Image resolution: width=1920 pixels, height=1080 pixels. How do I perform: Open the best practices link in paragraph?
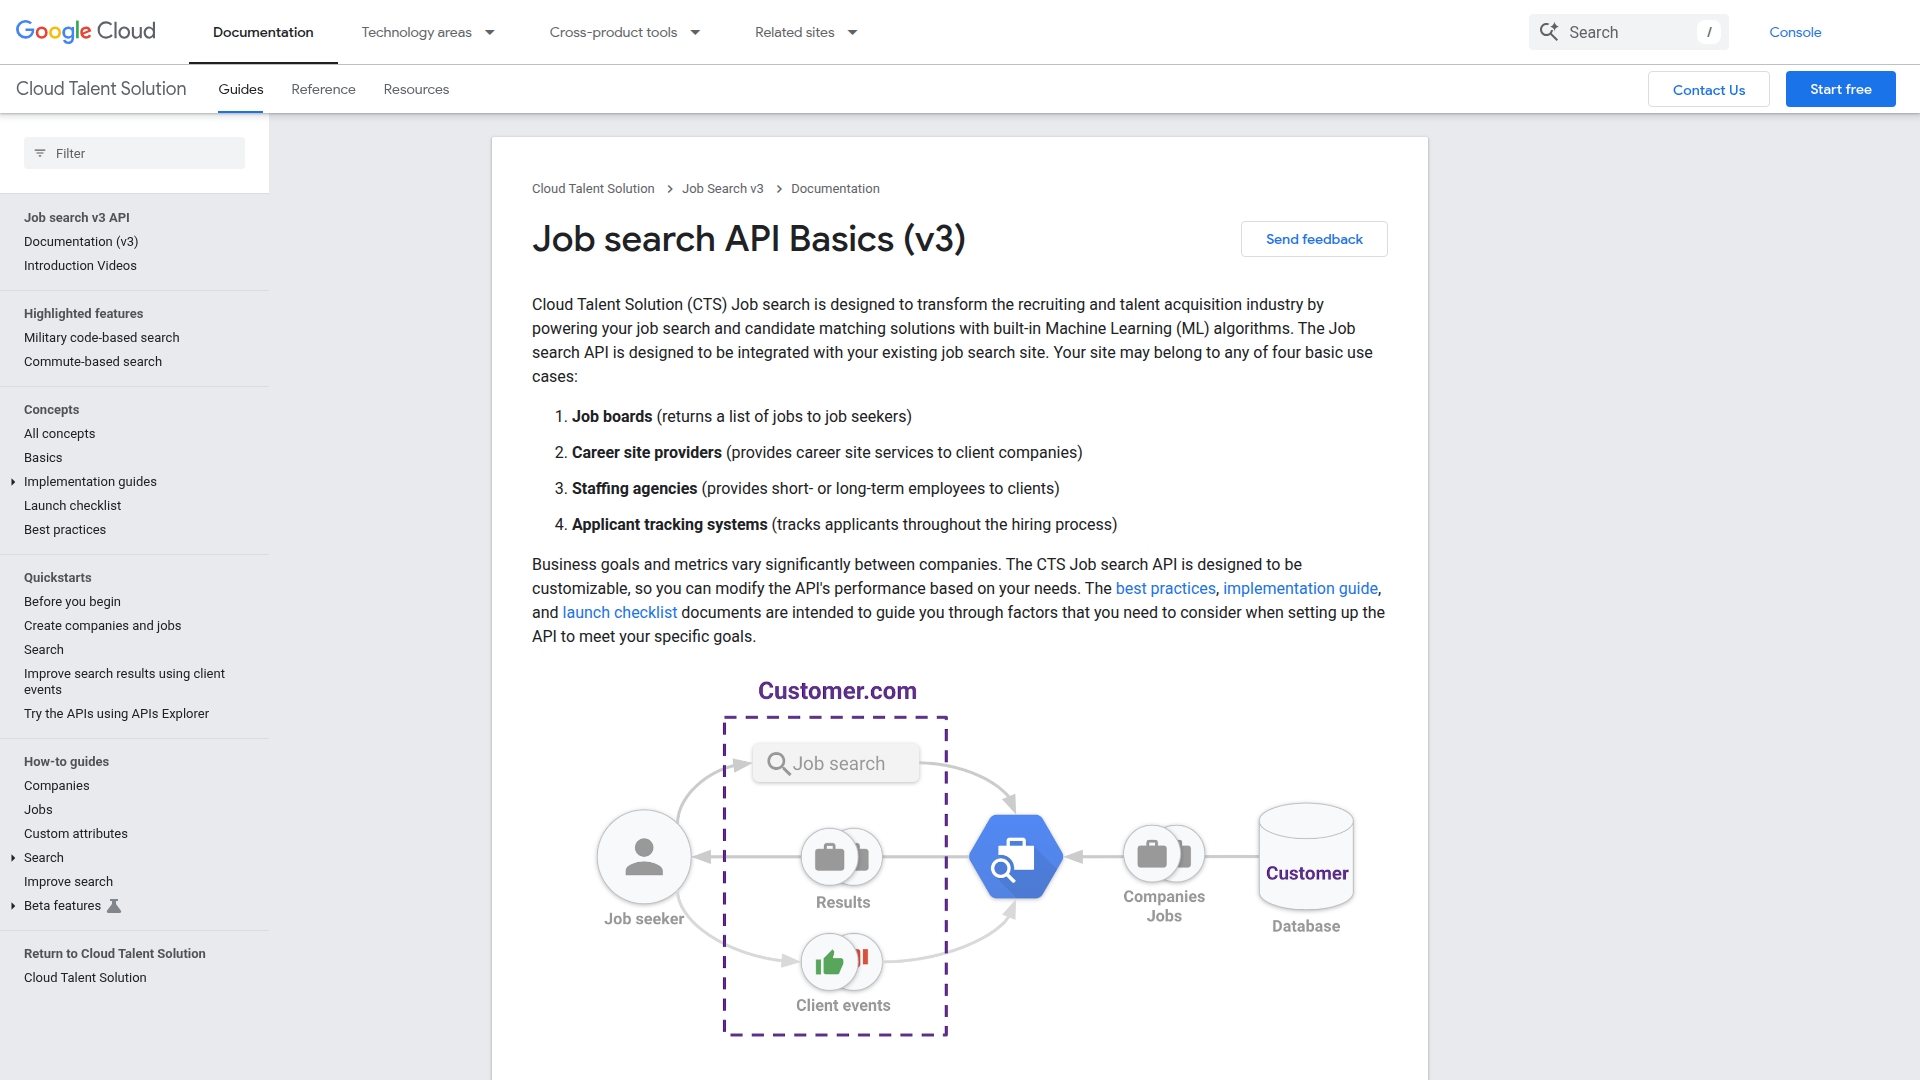[x=1165, y=588]
